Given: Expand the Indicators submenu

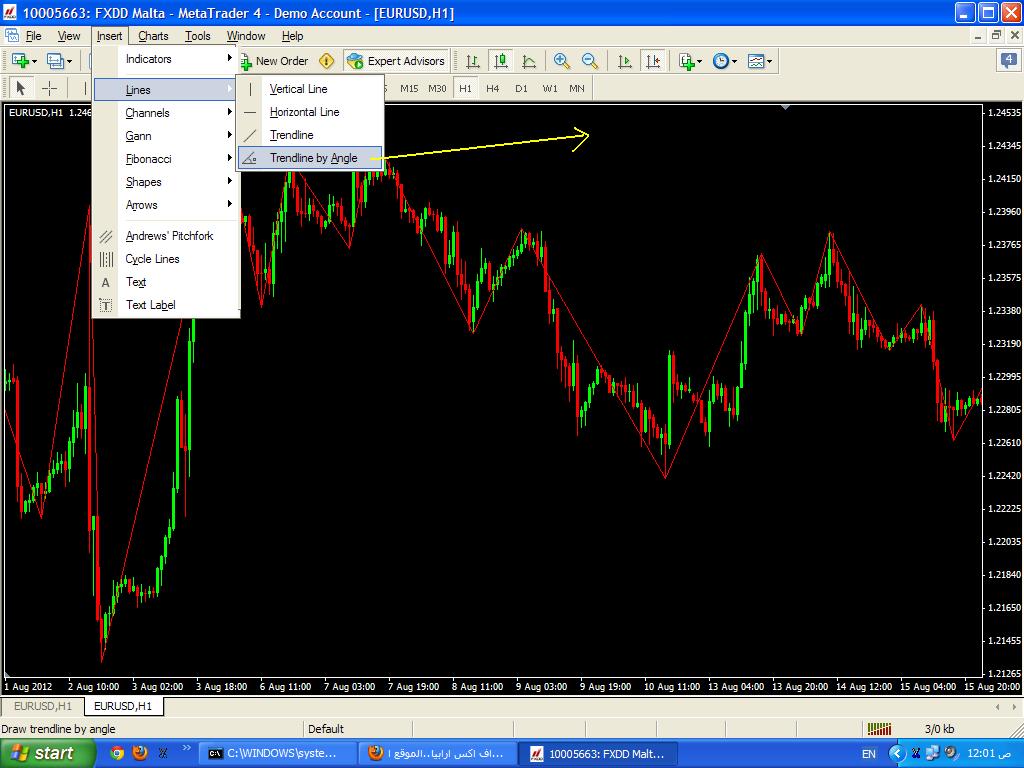Looking at the screenshot, I should pyautogui.click(x=166, y=59).
